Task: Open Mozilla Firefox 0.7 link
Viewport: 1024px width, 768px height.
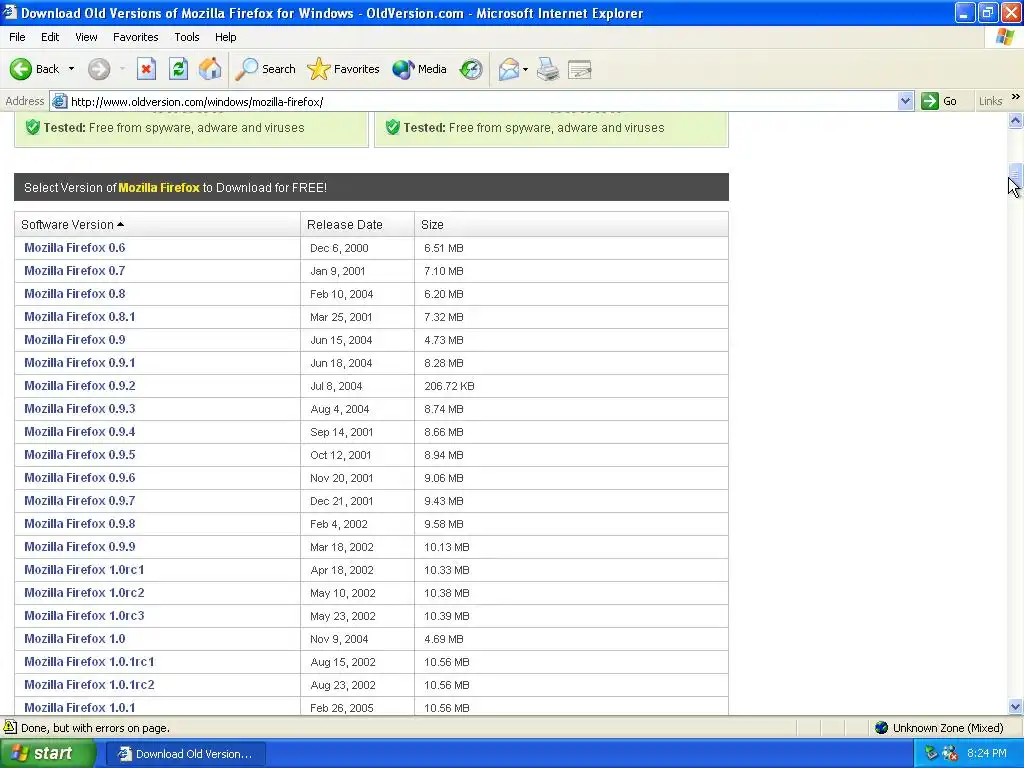Action: pos(74,270)
